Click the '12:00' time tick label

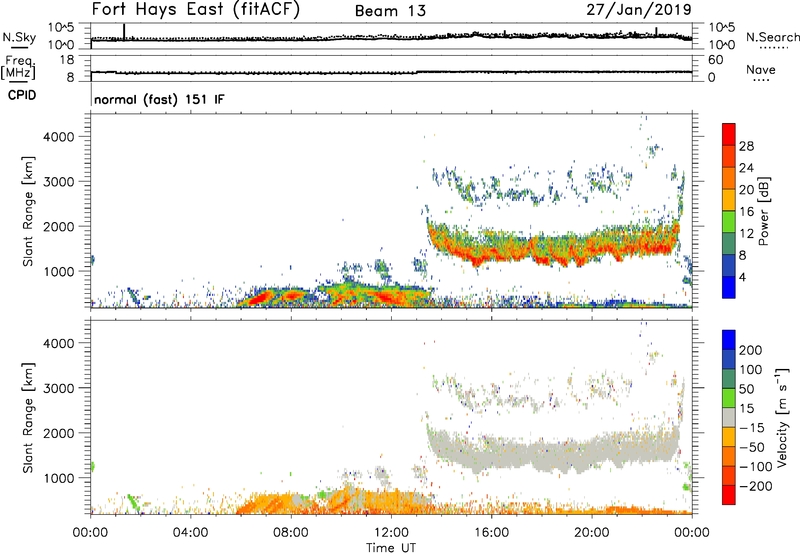pos(391,533)
